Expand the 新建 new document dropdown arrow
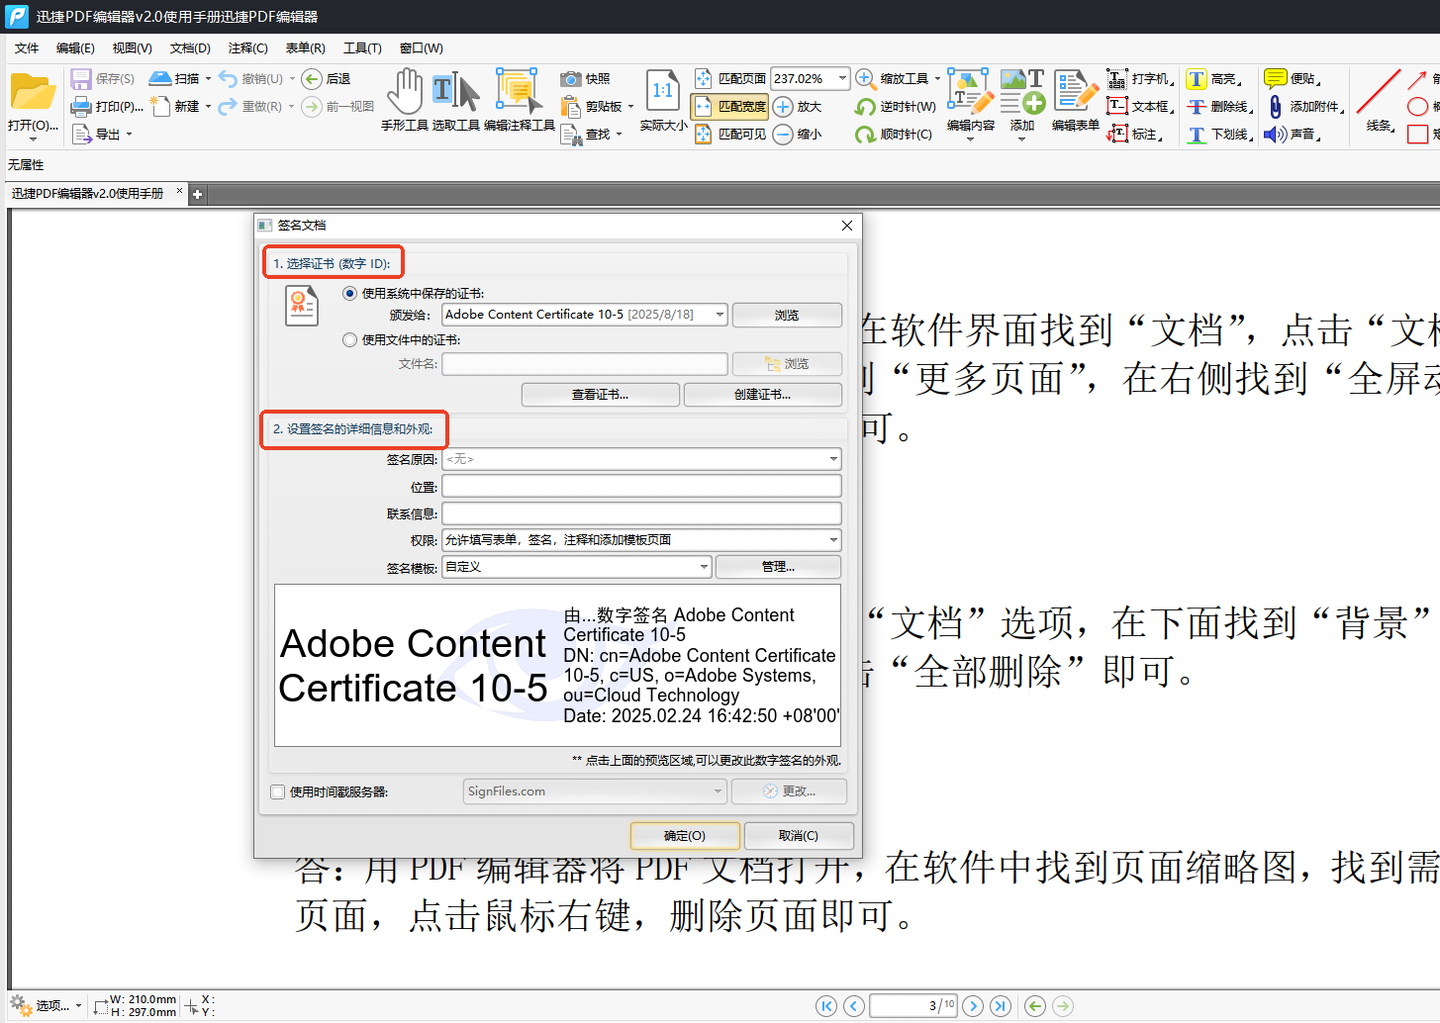Screen dimensions: 1440x1023 208,106
